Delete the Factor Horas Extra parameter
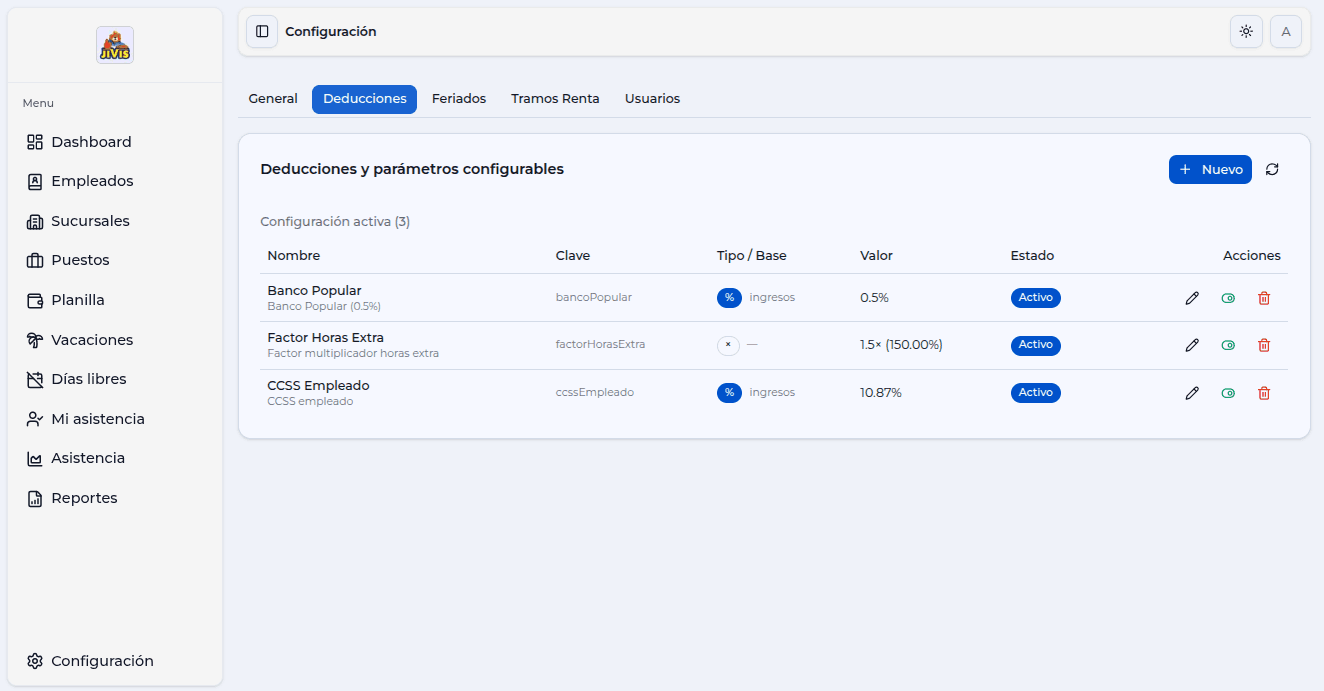The height and width of the screenshot is (691, 1324). coord(1264,345)
